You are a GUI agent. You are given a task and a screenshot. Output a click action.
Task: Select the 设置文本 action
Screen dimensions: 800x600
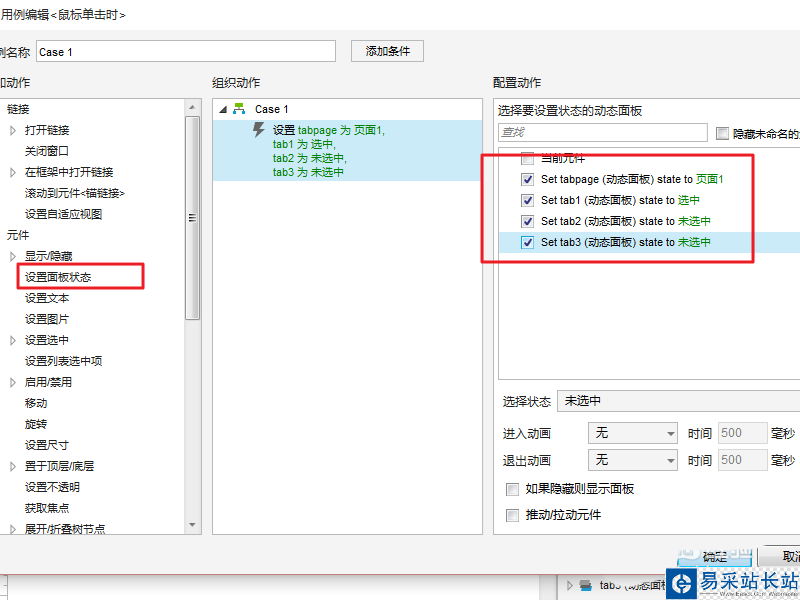46,298
